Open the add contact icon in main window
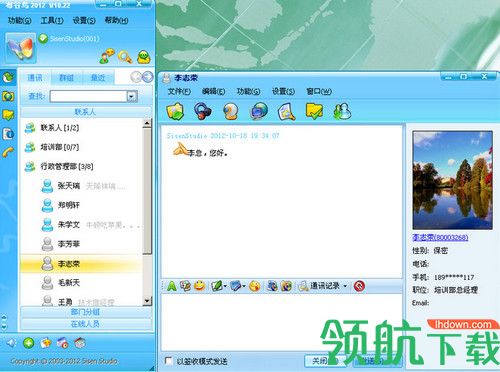The width and height of the screenshot is (500, 372). pyautogui.click(x=107, y=56)
